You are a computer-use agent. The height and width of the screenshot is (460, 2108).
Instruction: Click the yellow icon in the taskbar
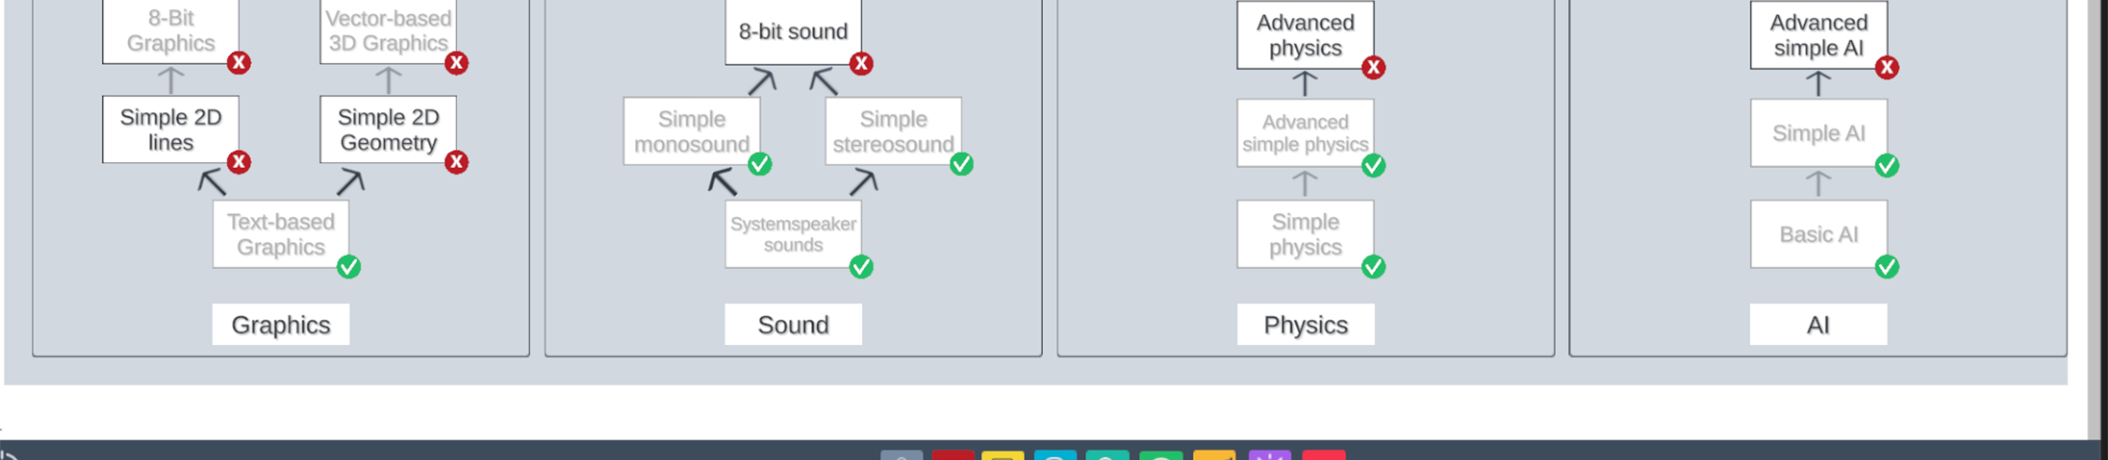[x=1002, y=455]
